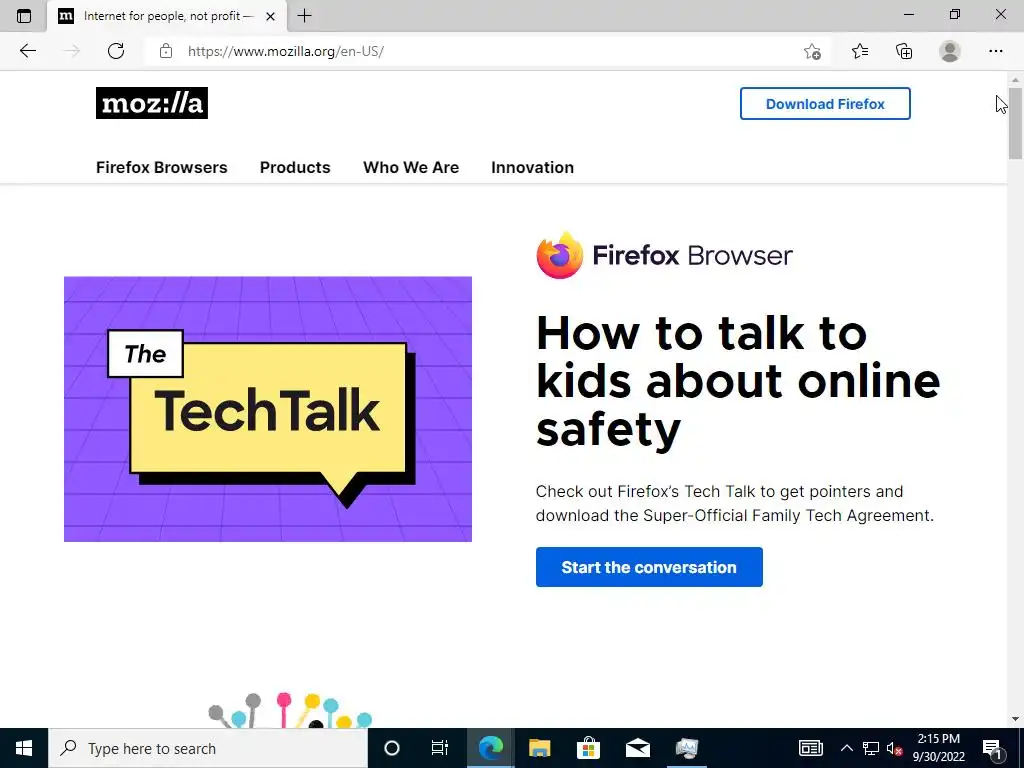
Task: Go back to previous page
Action: point(27,51)
